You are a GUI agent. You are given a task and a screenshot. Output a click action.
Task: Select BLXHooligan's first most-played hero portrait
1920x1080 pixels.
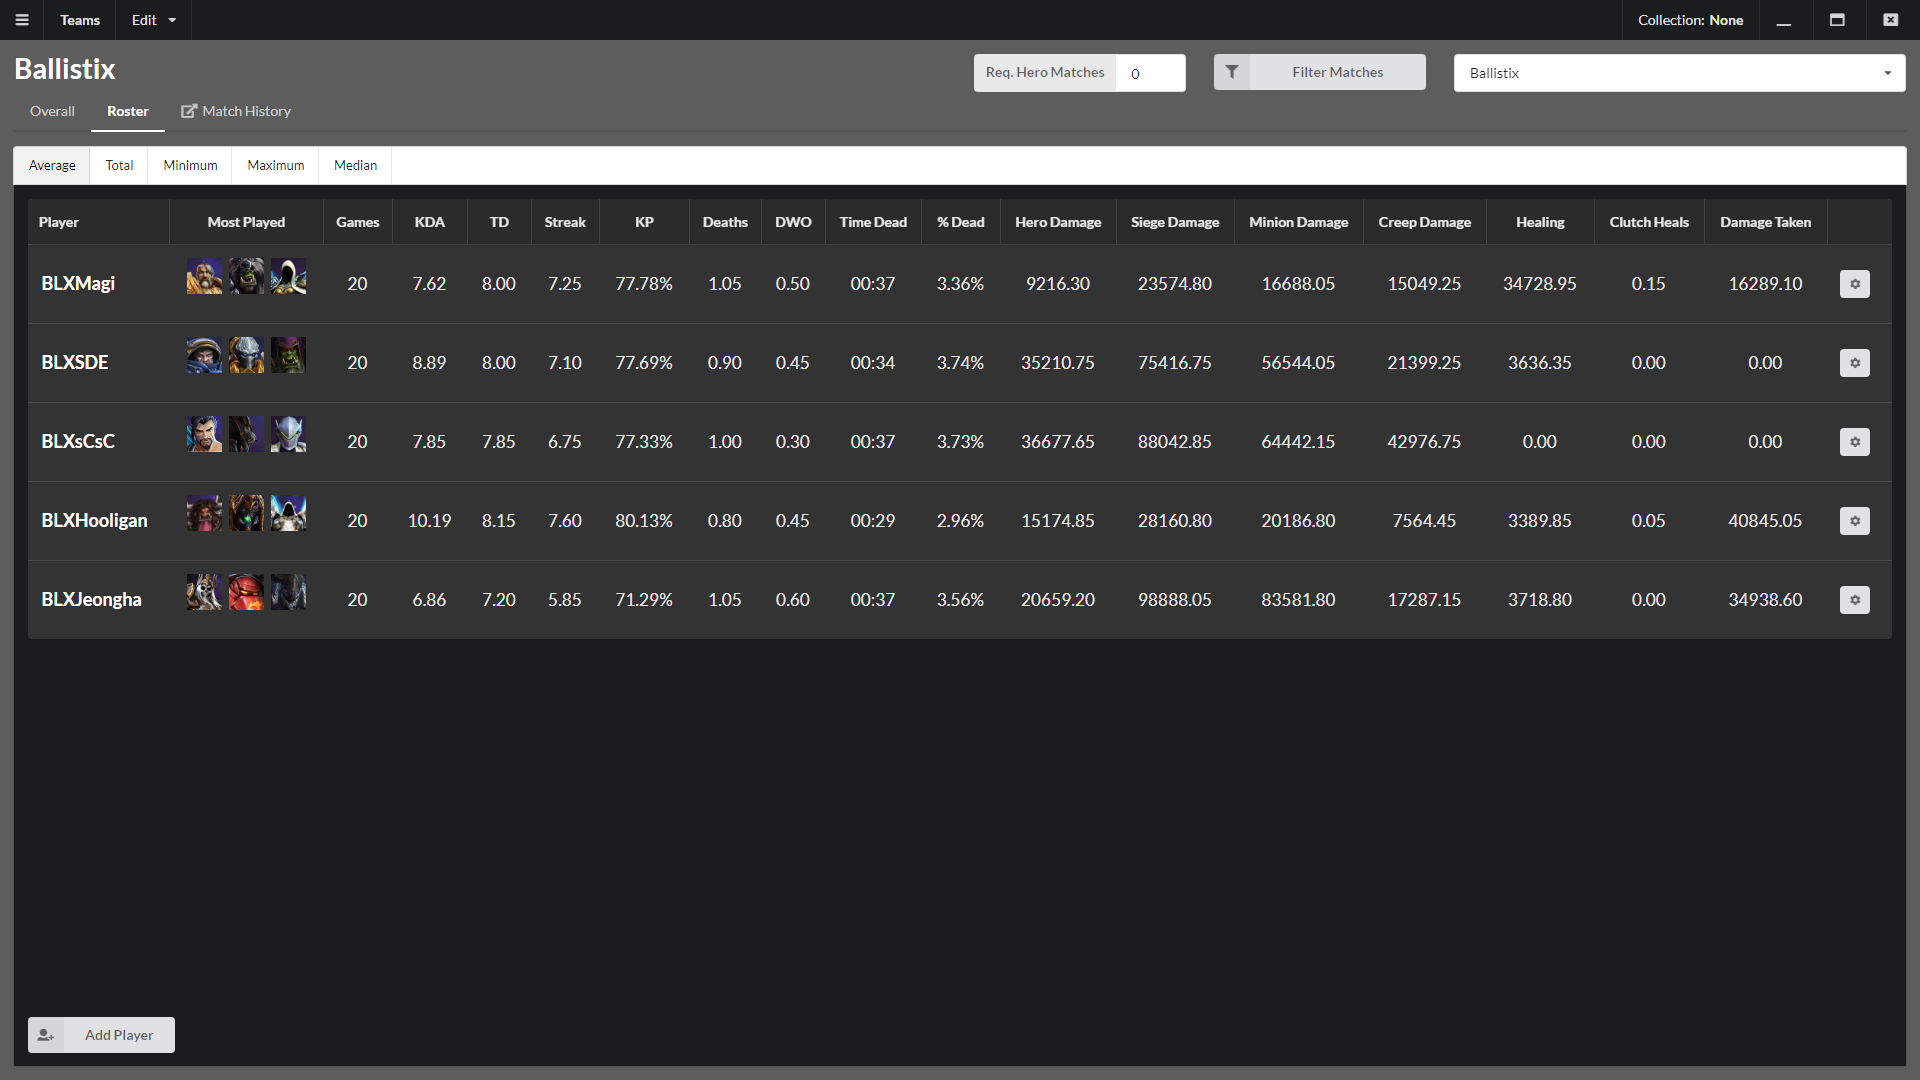(204, 513)
